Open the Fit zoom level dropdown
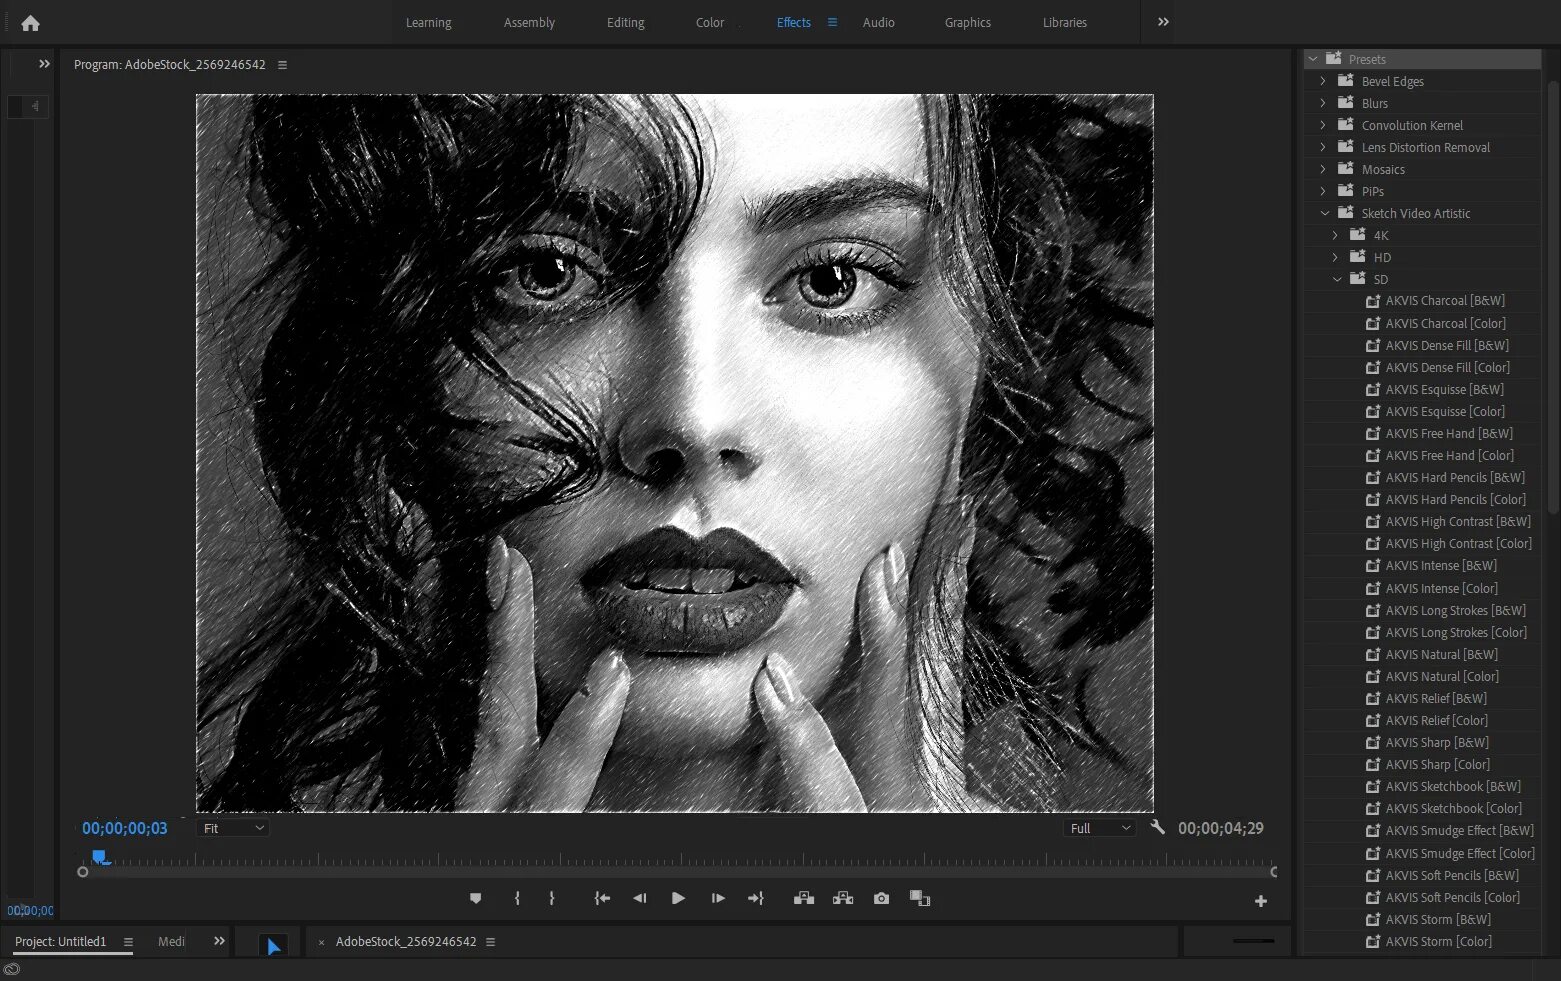Image resolution: width=1561 pixels, height=981 pixels. click(x=234, y=828)
